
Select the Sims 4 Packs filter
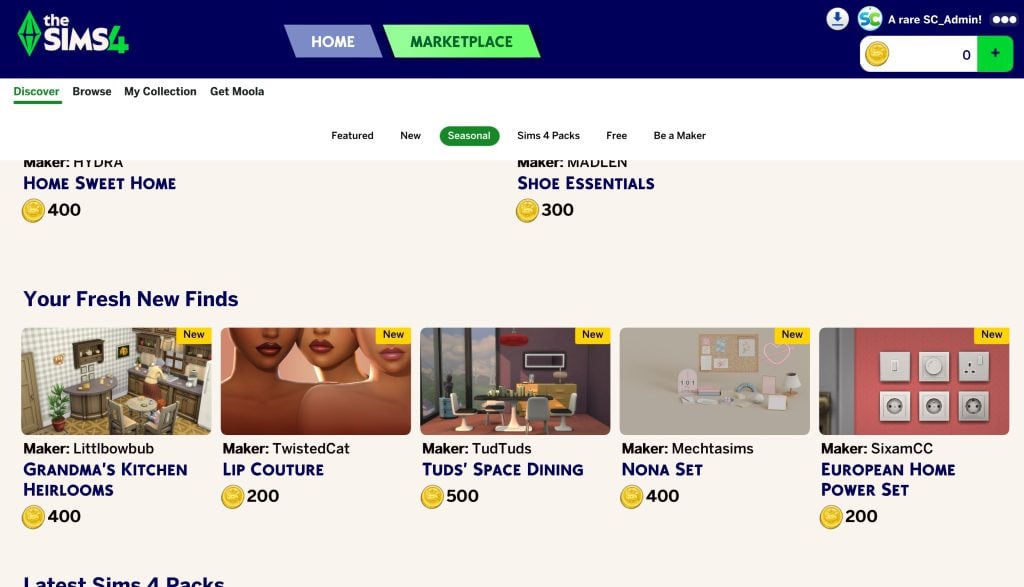point(551,135)
